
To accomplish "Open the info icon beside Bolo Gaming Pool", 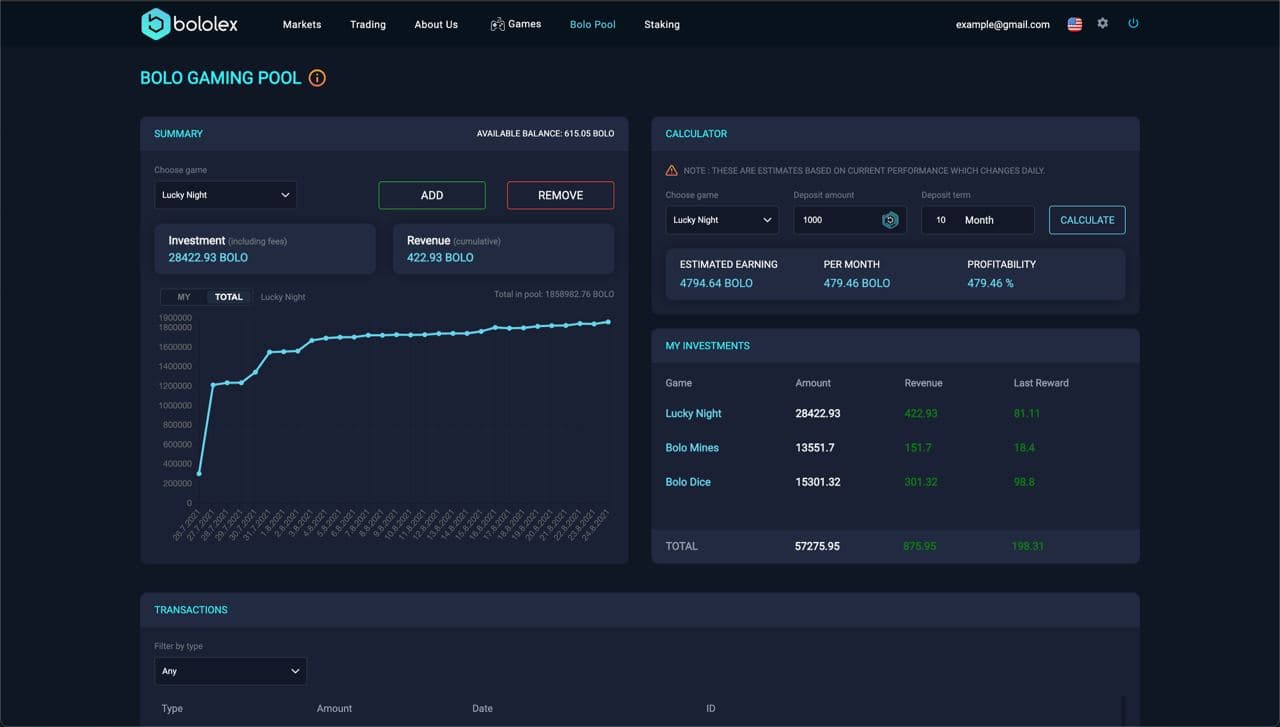I will tap(317, 78).
